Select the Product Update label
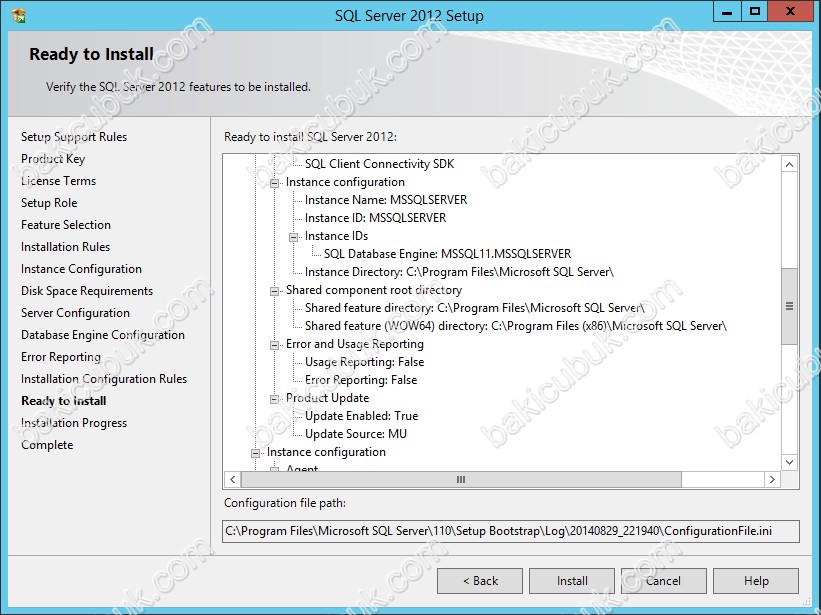 pyautogui.click(x=327, y=398)
